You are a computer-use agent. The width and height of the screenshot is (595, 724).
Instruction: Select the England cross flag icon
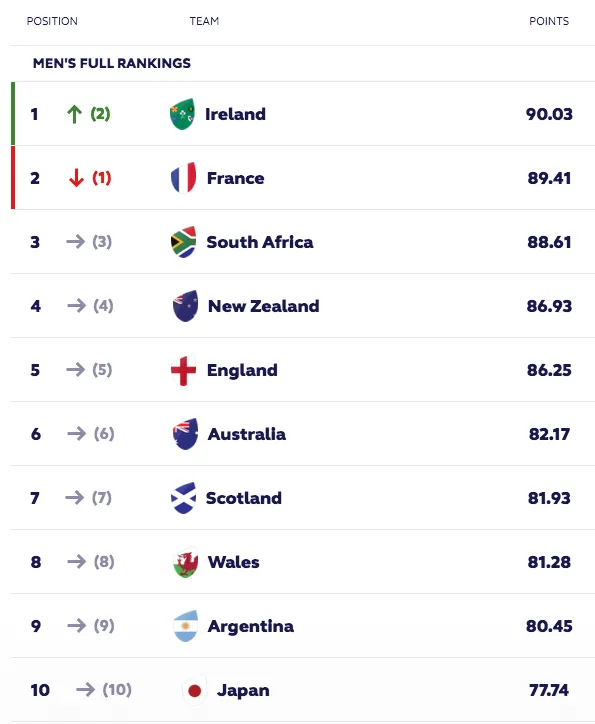pyautogui.click(x=184, y=370)
